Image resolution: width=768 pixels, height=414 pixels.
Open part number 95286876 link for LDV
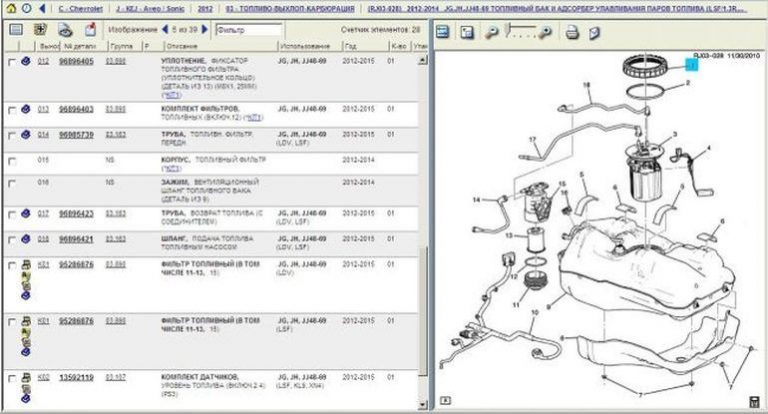[x=75, y=264]
